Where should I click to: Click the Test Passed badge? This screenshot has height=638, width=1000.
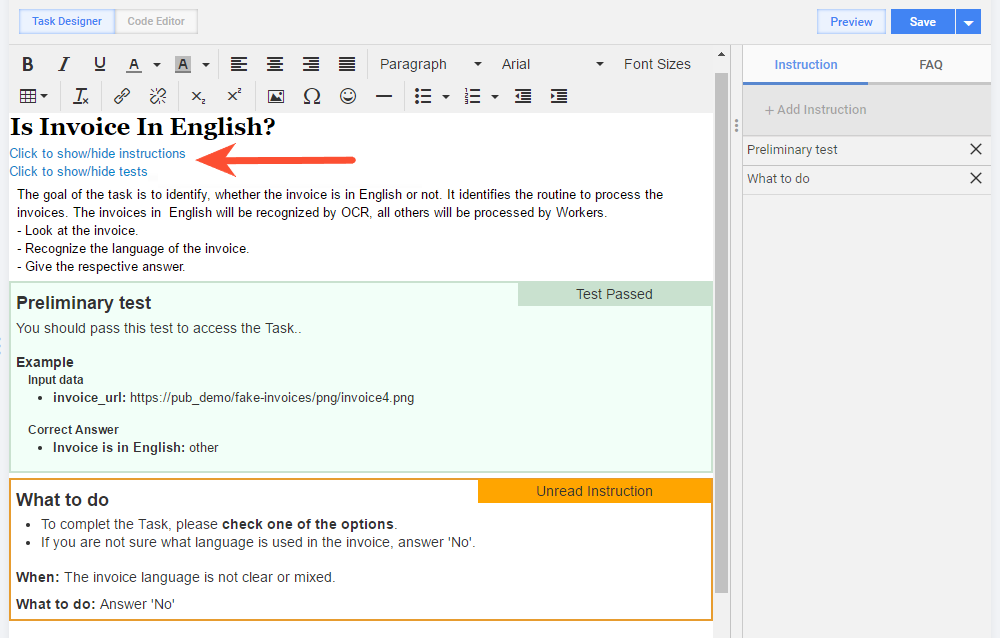[x=615, y=294]
